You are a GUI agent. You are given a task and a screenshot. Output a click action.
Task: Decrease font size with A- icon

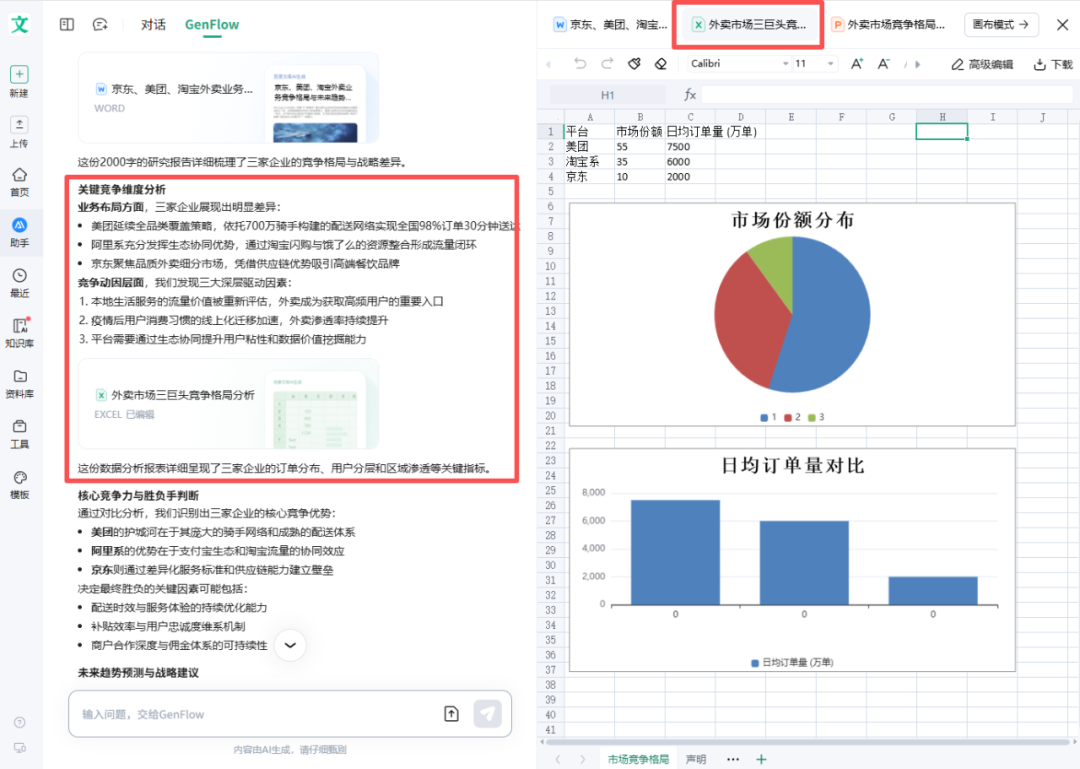pos(883,64)
